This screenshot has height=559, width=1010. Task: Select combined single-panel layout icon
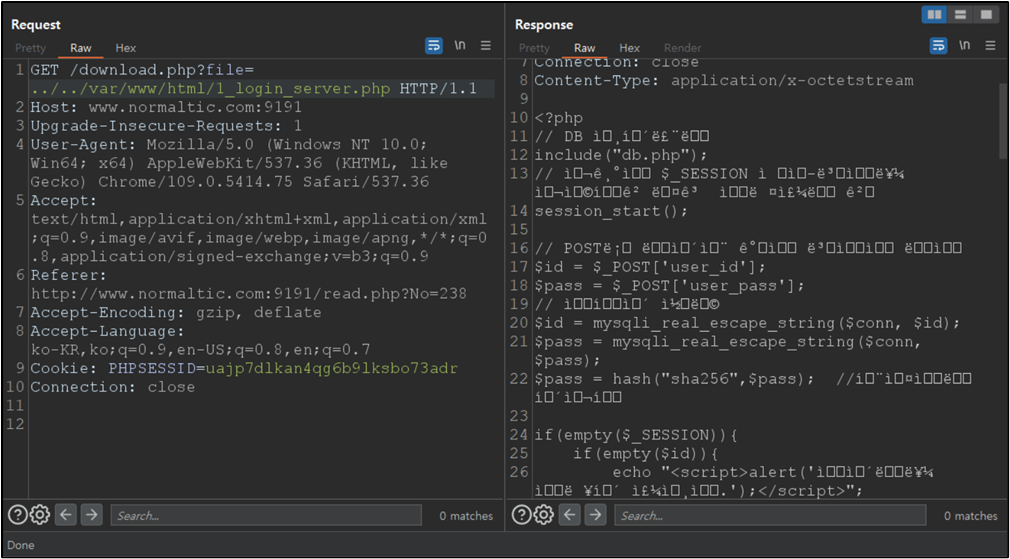[986, 15]
